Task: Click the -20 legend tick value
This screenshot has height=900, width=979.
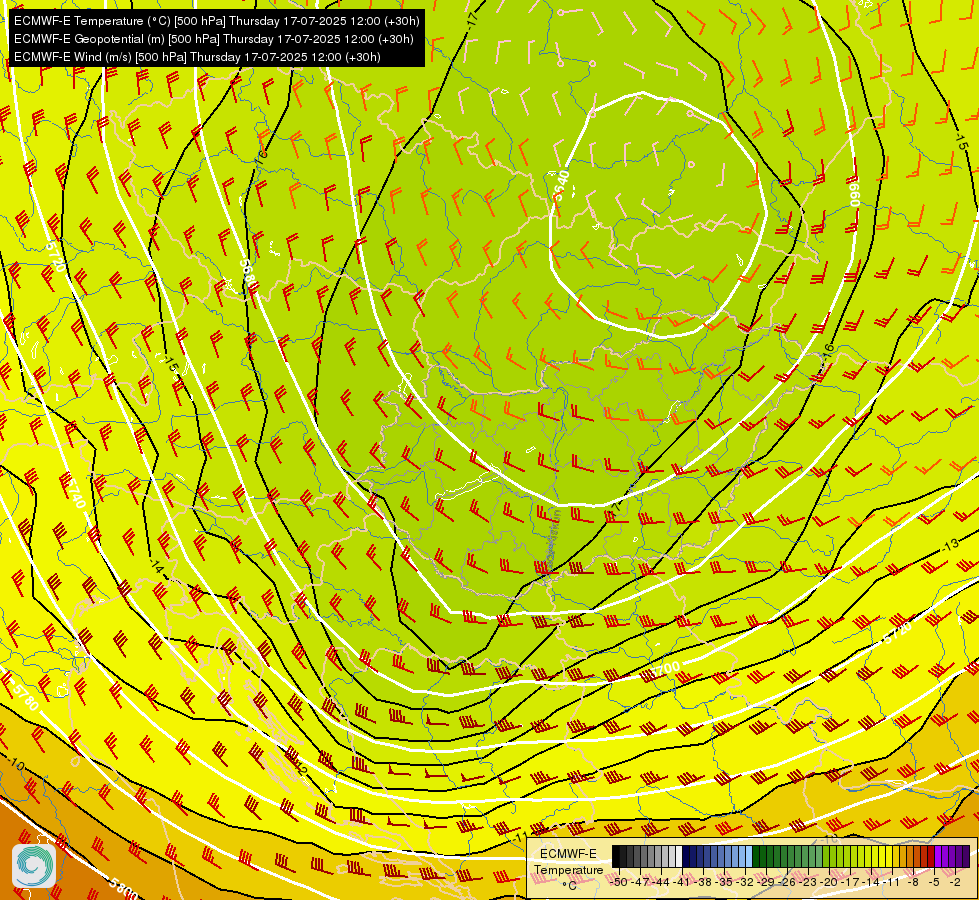Action: (829, 882)
